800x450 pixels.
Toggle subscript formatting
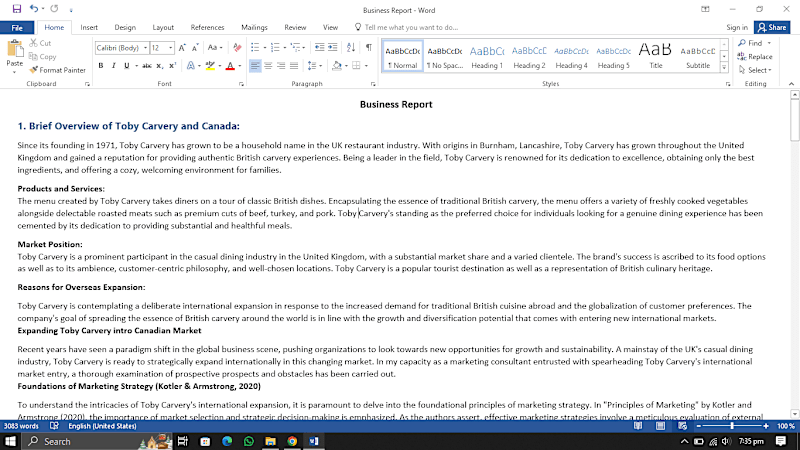[x=160, y=66]
